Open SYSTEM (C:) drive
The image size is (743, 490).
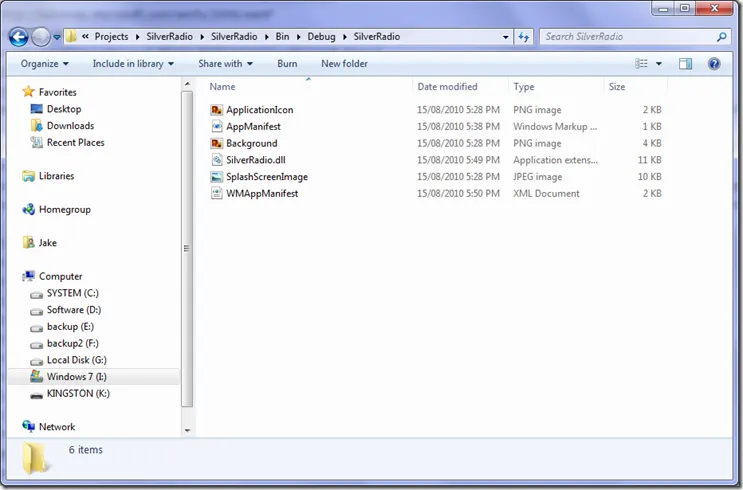pos(72,293)
